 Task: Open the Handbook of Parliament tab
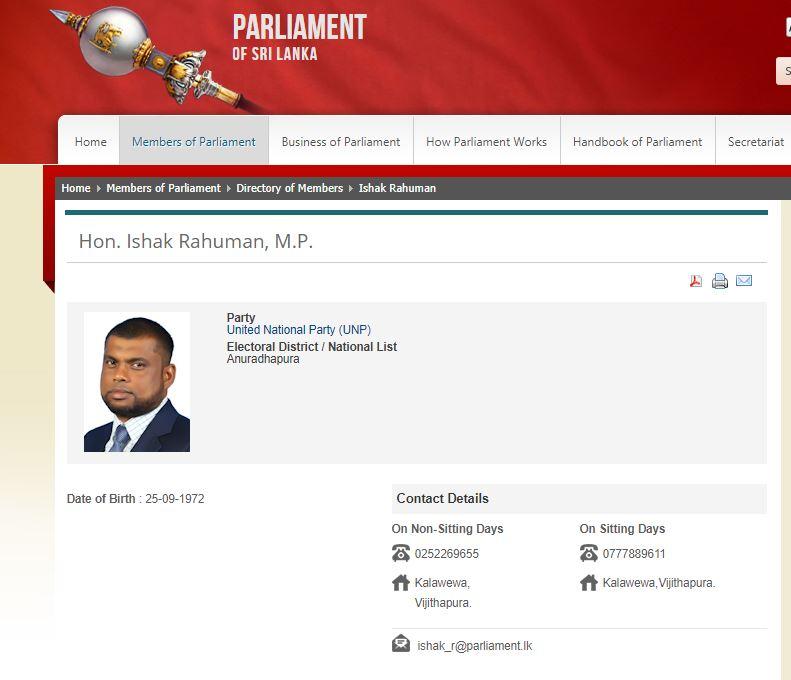[x=637, y=142]
